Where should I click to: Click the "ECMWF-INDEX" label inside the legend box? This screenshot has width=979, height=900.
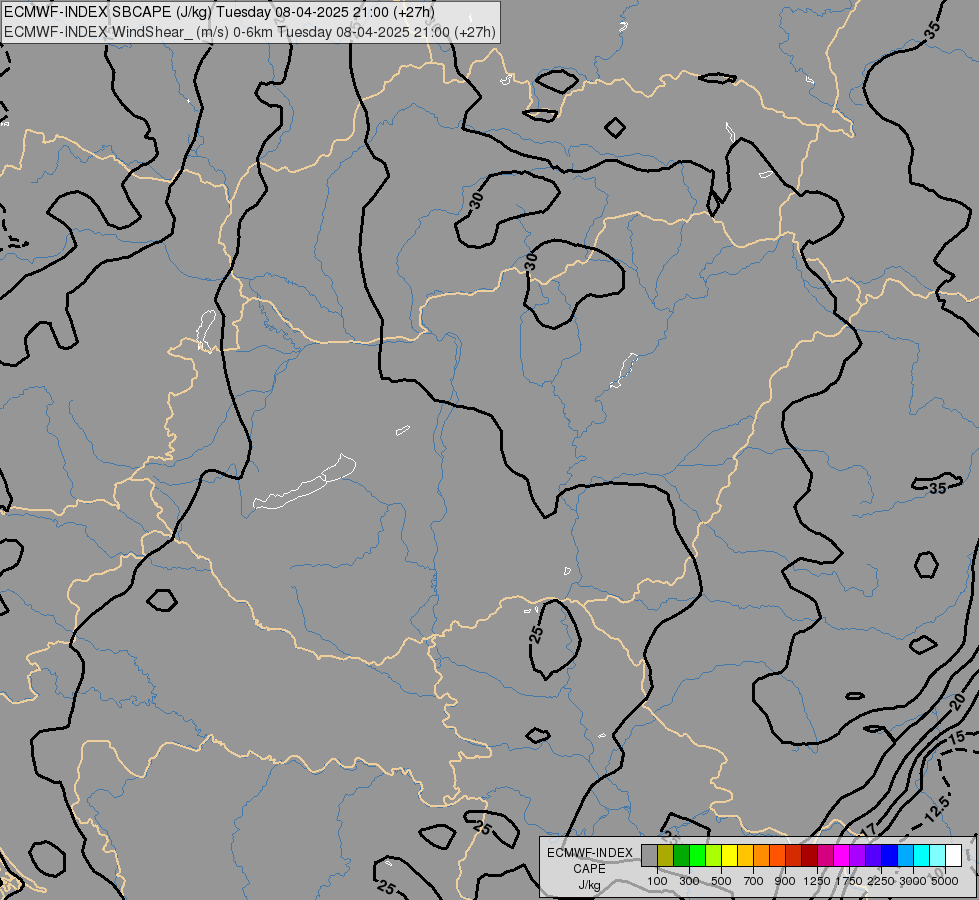coord(590,853)
